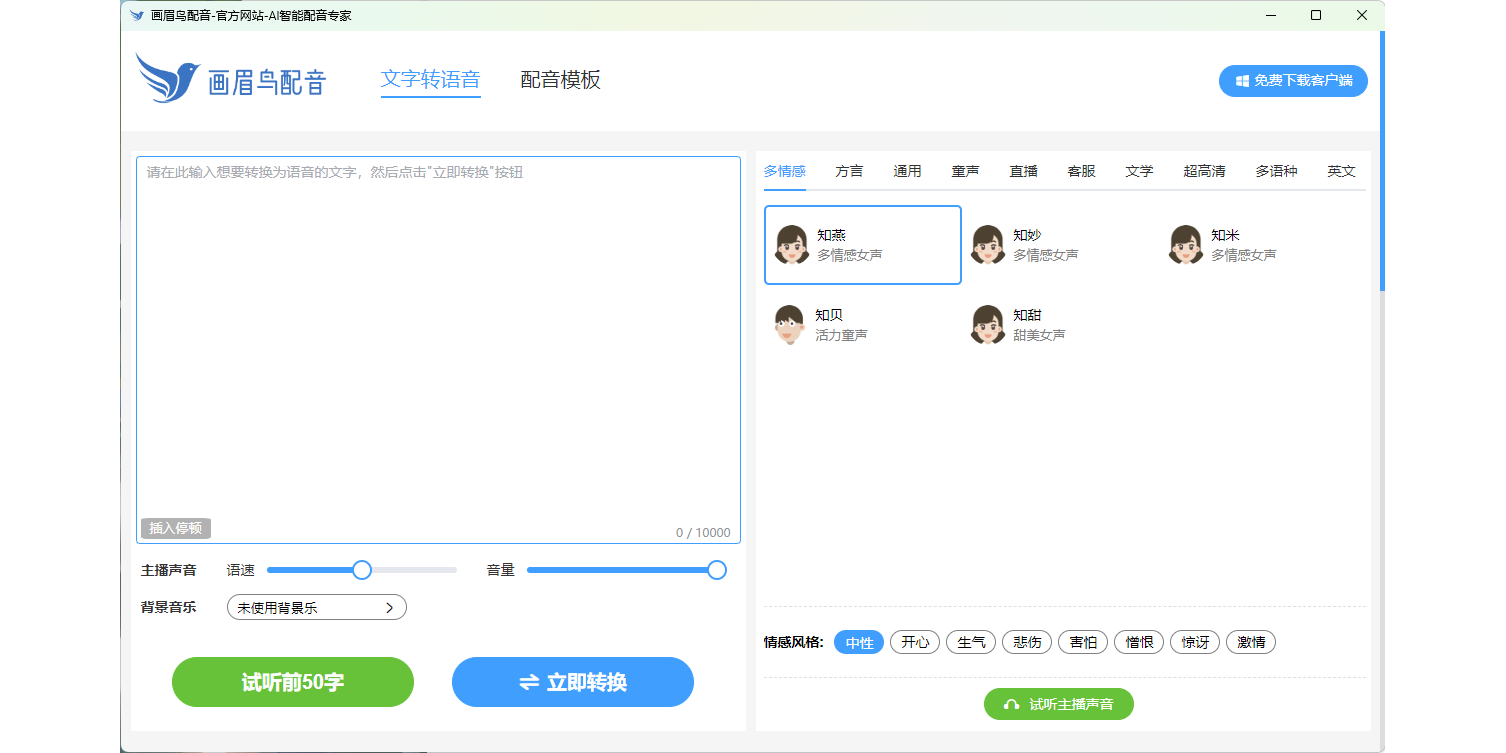The width and height of the screenshot is (1506, 753).
Task: Select the 知米 voice avatar
Action: coord(1186,245)
